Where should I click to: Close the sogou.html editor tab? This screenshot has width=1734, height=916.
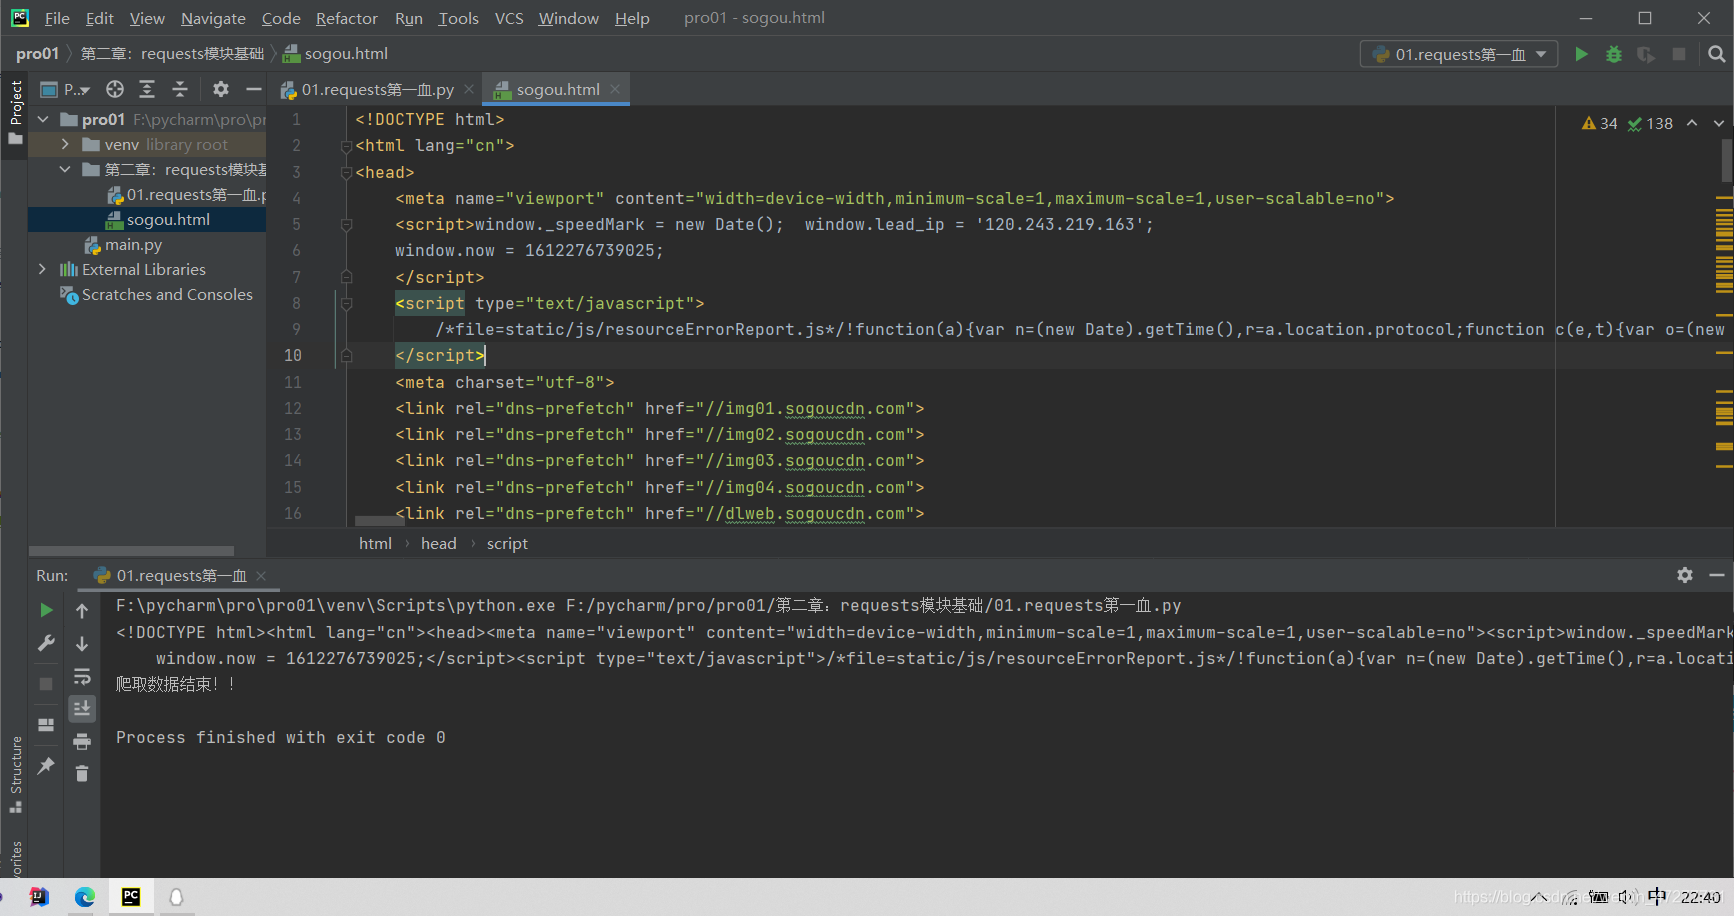click(615, 89)
